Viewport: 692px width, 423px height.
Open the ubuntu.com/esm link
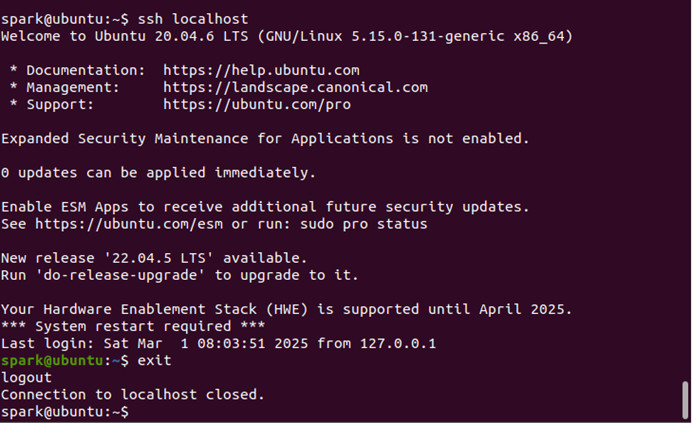[129, 224]
